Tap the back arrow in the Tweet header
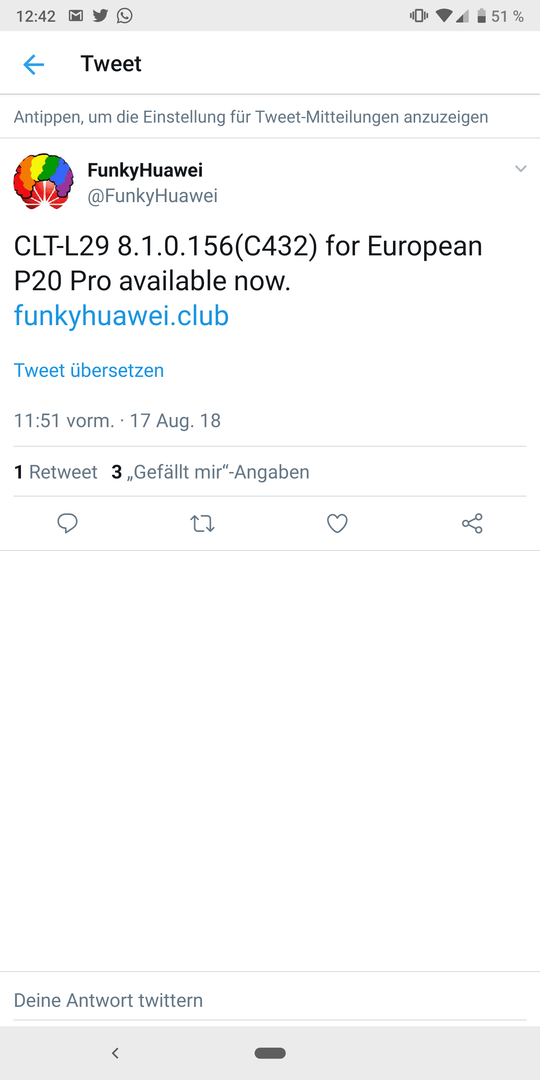The width and height of the screenshot is (540, 1080). (33, 64)
